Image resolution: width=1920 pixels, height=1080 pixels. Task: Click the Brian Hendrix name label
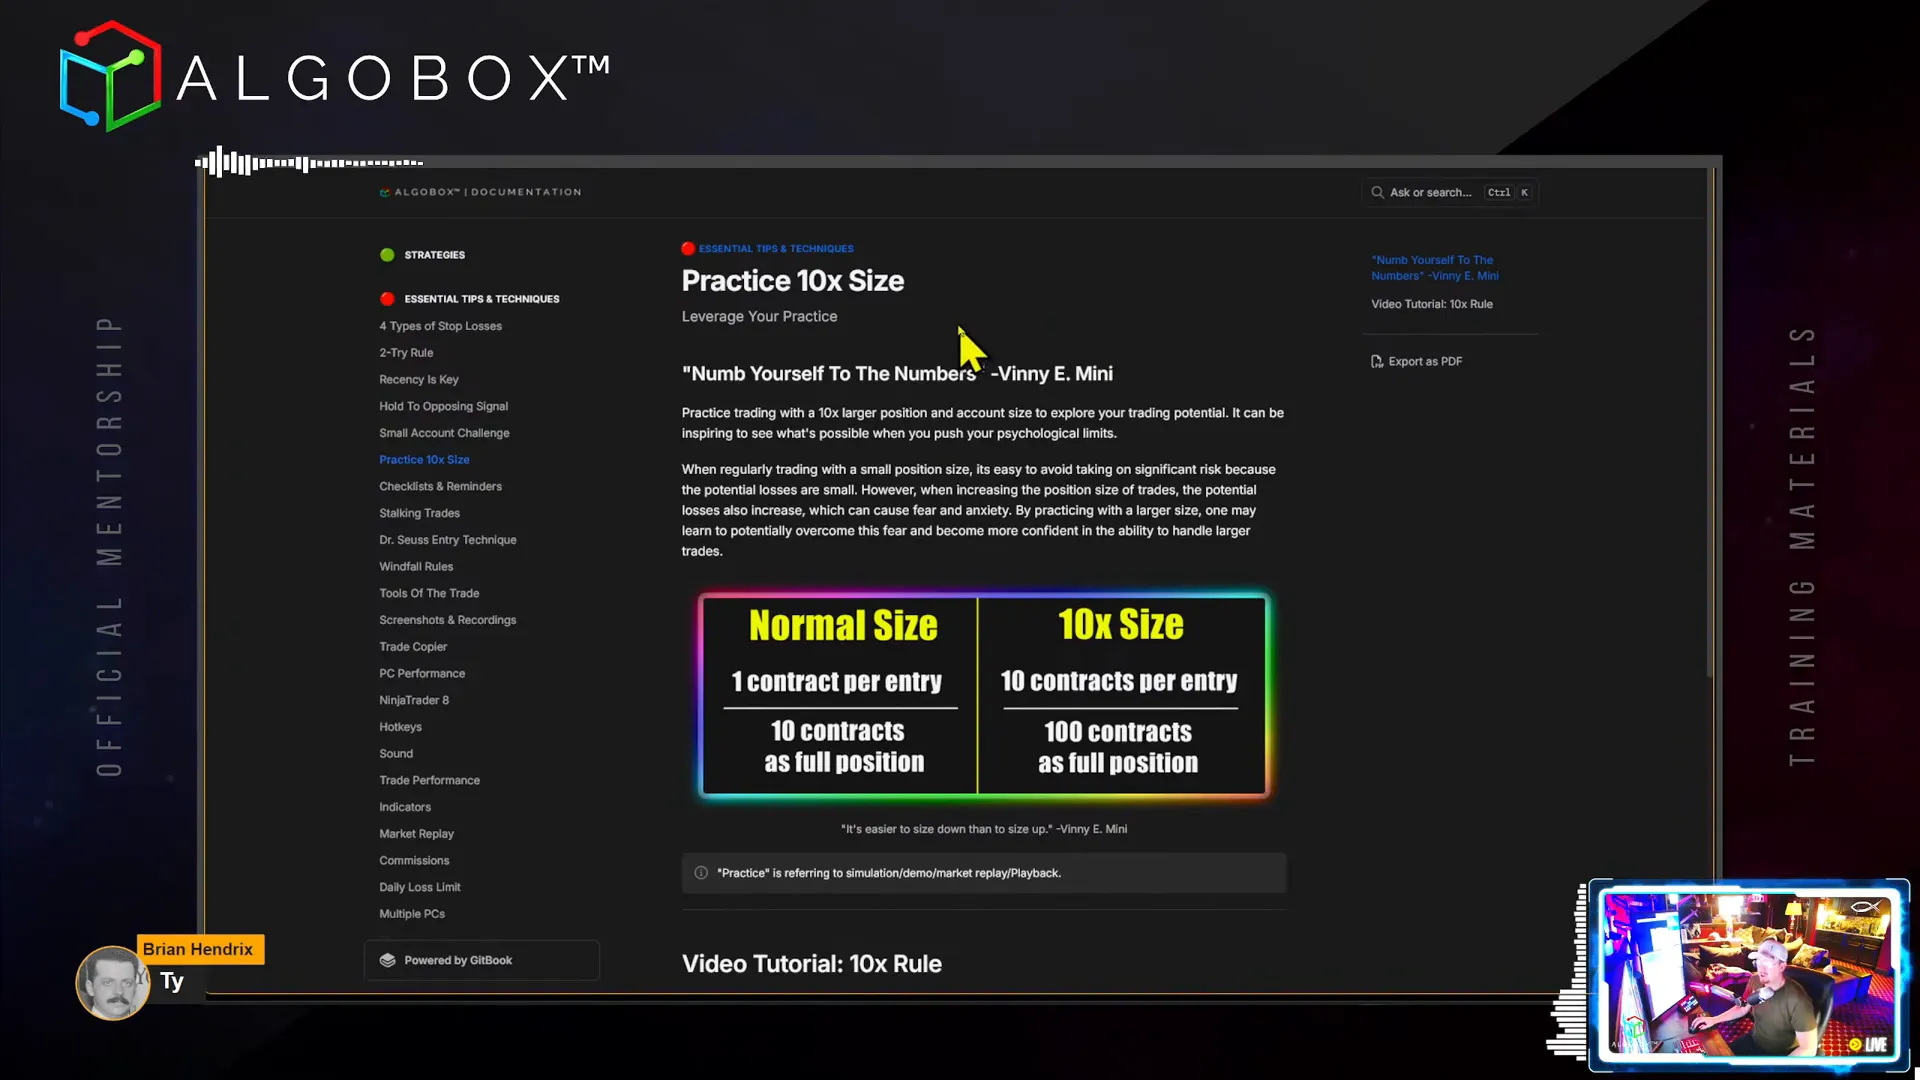pos(198,950)
